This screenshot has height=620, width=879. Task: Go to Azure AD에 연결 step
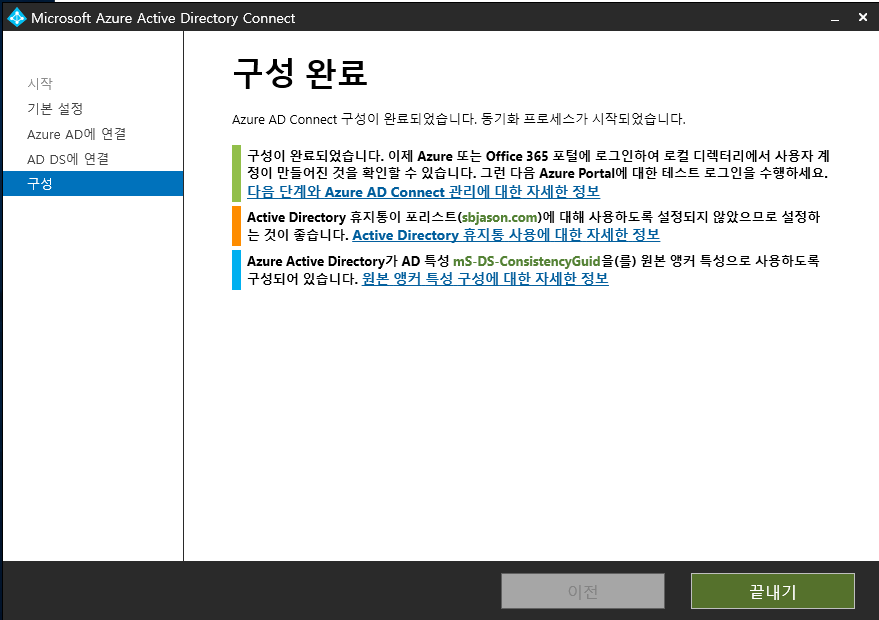click(x=76, y=134)
